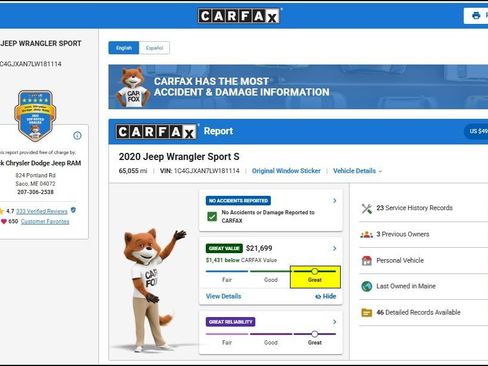Click the dealer phone number 207-306-2538
This screenshot has width=488, height=366.
pos(35,192)
